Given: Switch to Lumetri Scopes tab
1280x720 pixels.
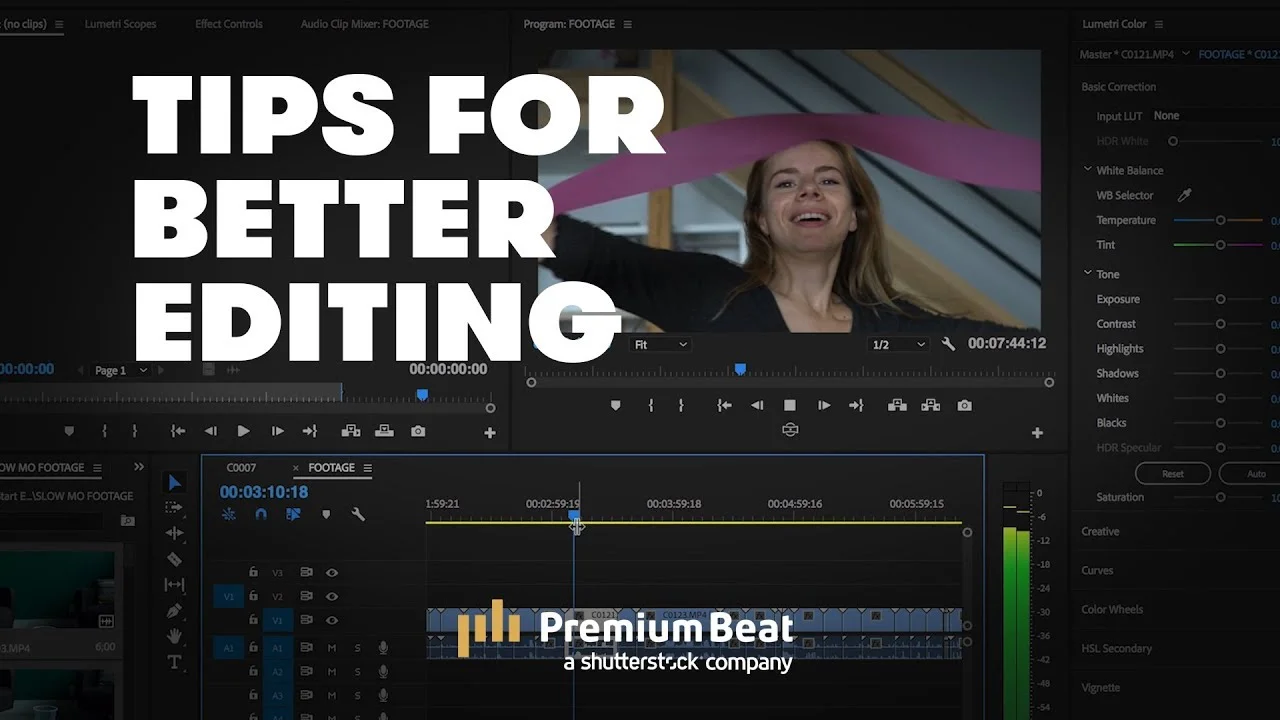Looking at the screenshot, I should [x=120, y=24].
